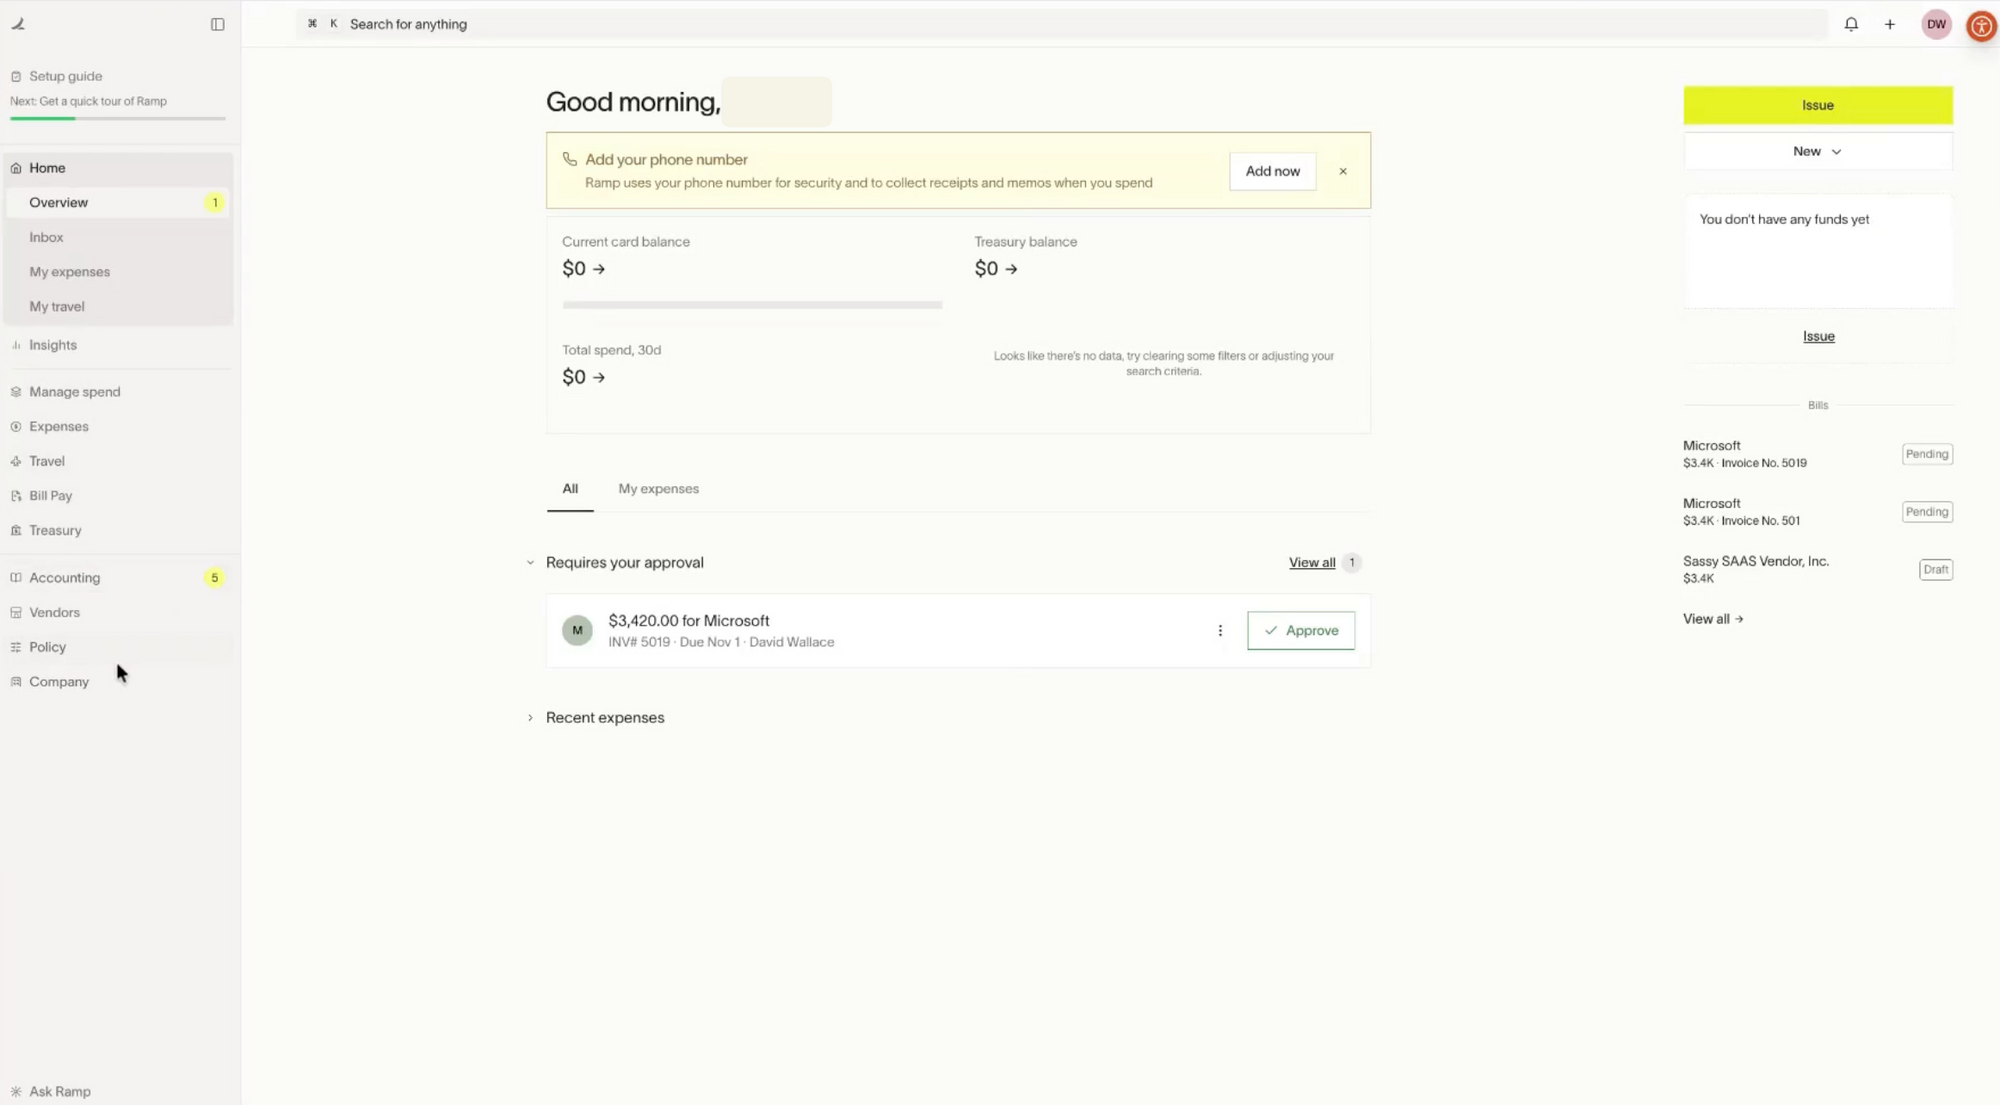The width and height of the screenshot is (2000, 1105).
Task: Open the New dropdown
Action: 1817,151
